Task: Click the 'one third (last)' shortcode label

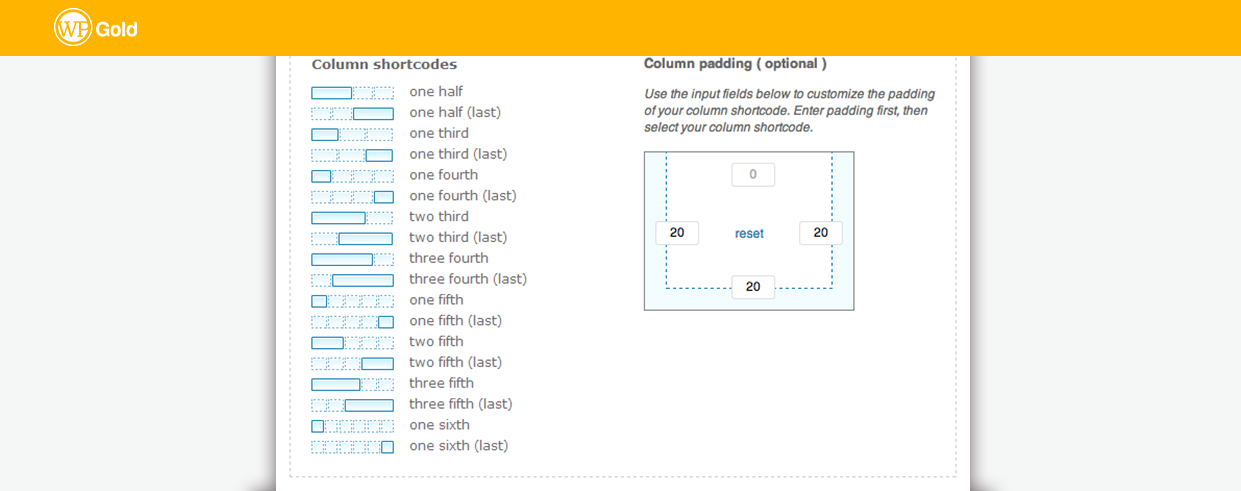Action: pyautogui.click(x=458, y=154)
